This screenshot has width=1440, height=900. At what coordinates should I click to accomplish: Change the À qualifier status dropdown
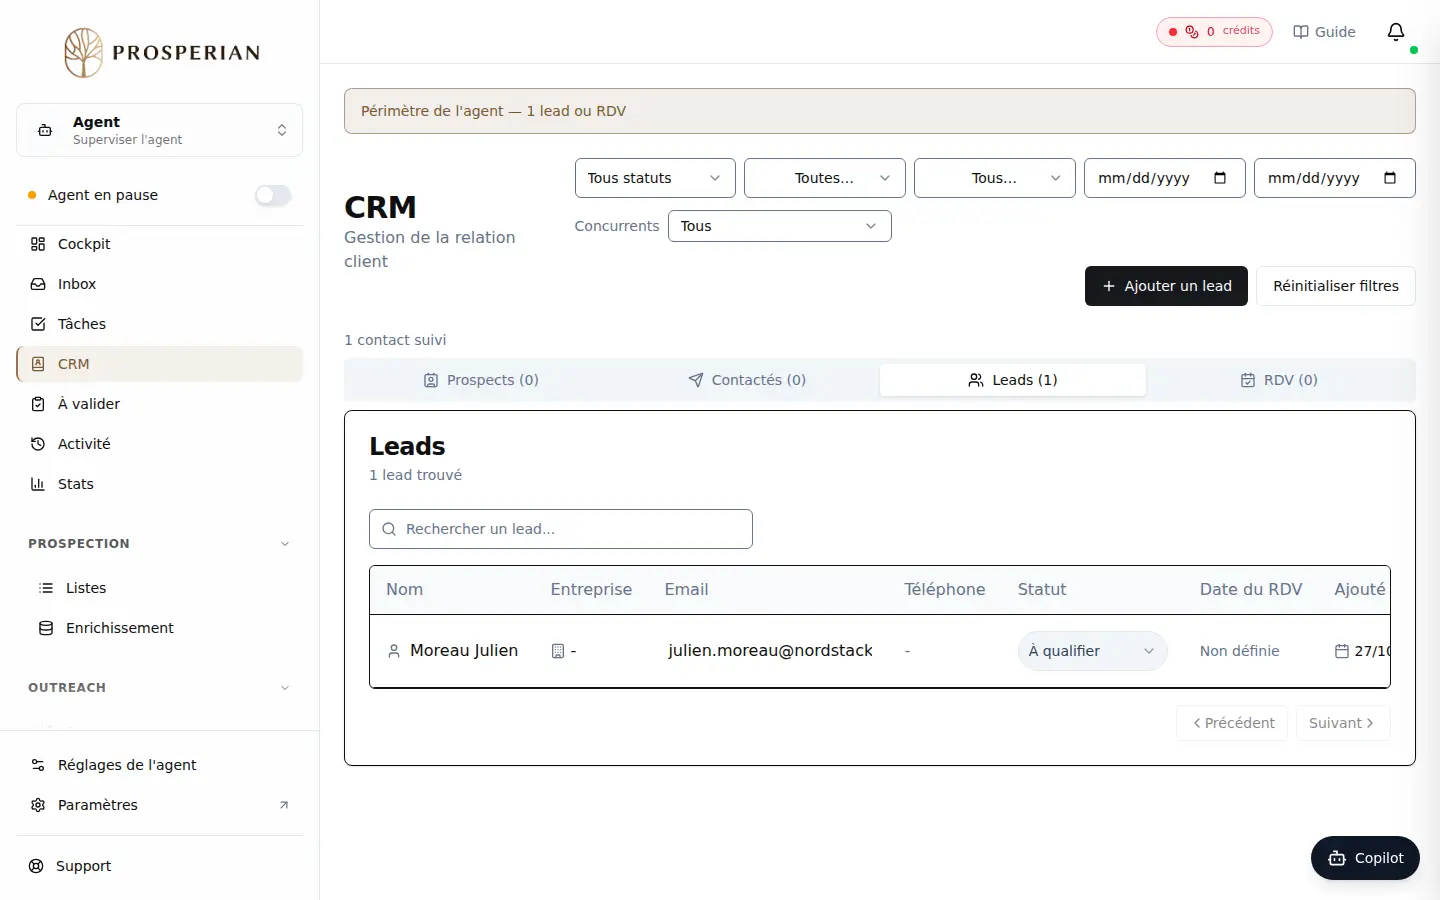click(x=1092, y=651)
